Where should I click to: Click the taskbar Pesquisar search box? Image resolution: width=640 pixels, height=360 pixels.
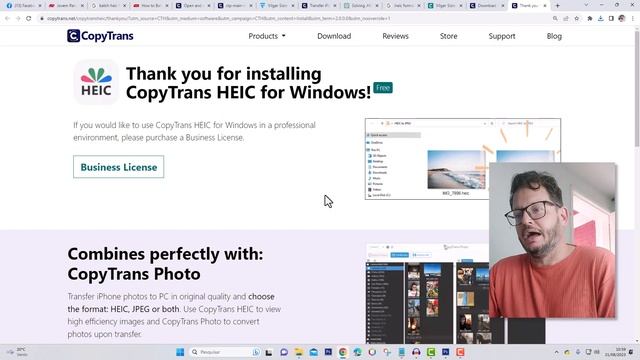225,352
